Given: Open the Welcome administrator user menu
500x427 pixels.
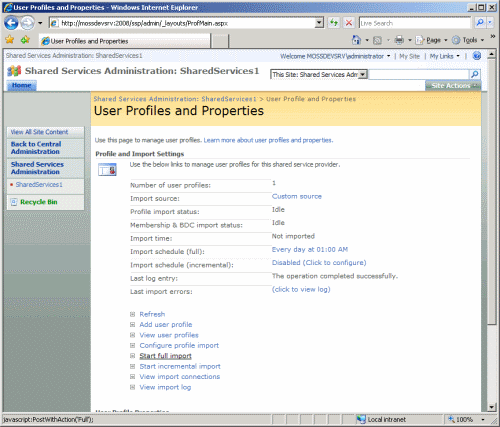Looking at the screenshot, I should click(x=335, y=56).
